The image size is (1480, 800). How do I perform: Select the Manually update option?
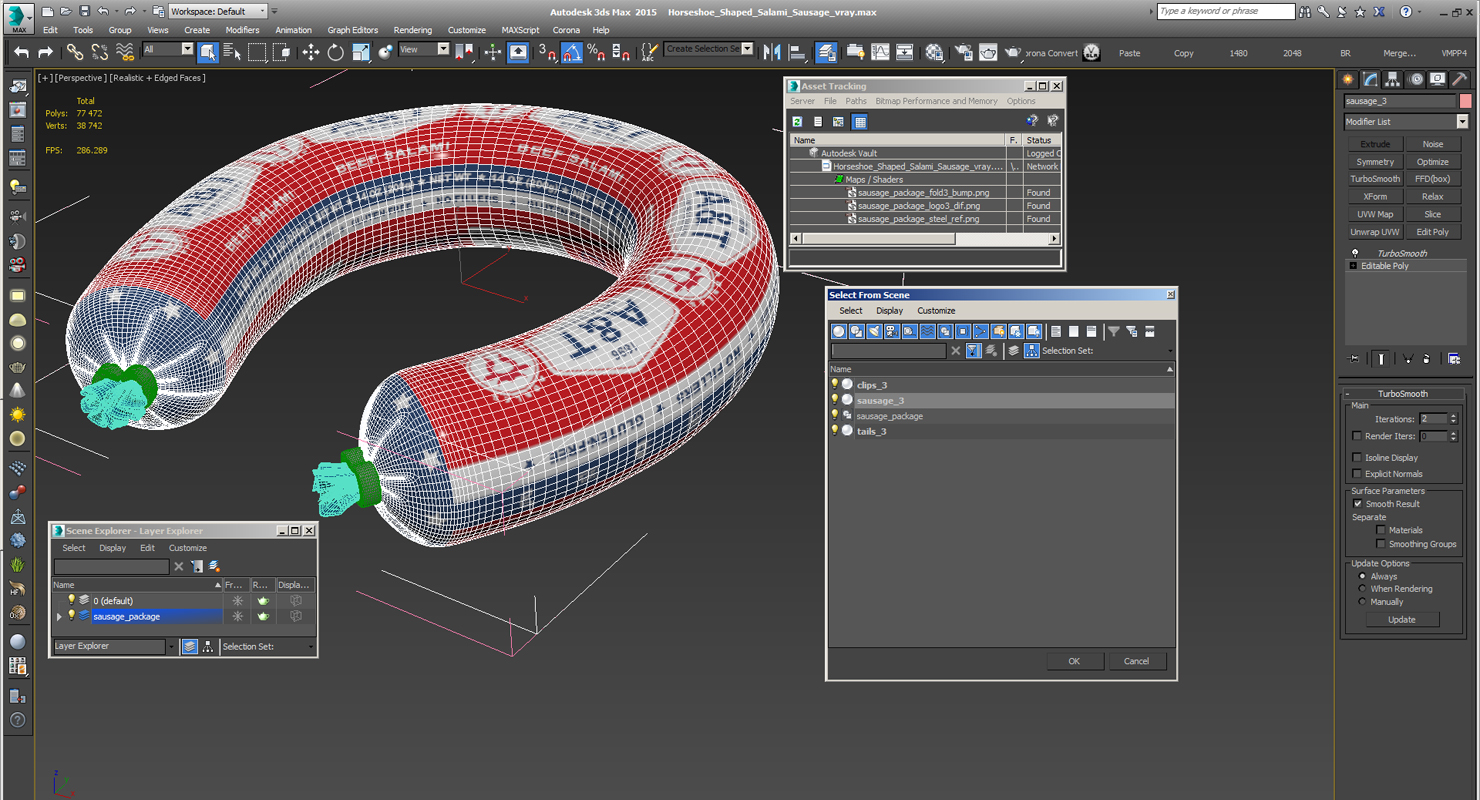(x=1362, y=602)
